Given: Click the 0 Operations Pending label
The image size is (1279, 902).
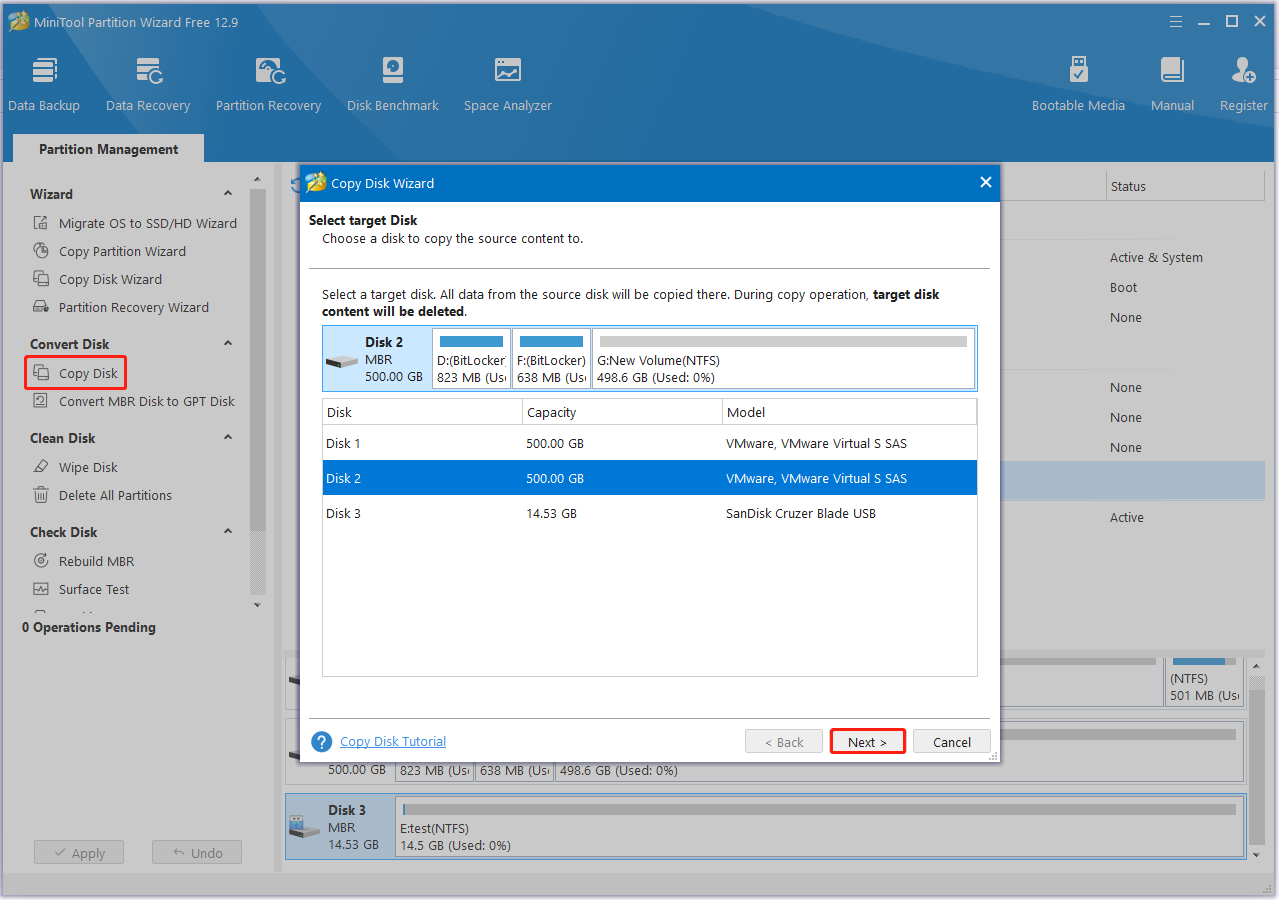Looking at the screenshot, I should coord(89,627).
